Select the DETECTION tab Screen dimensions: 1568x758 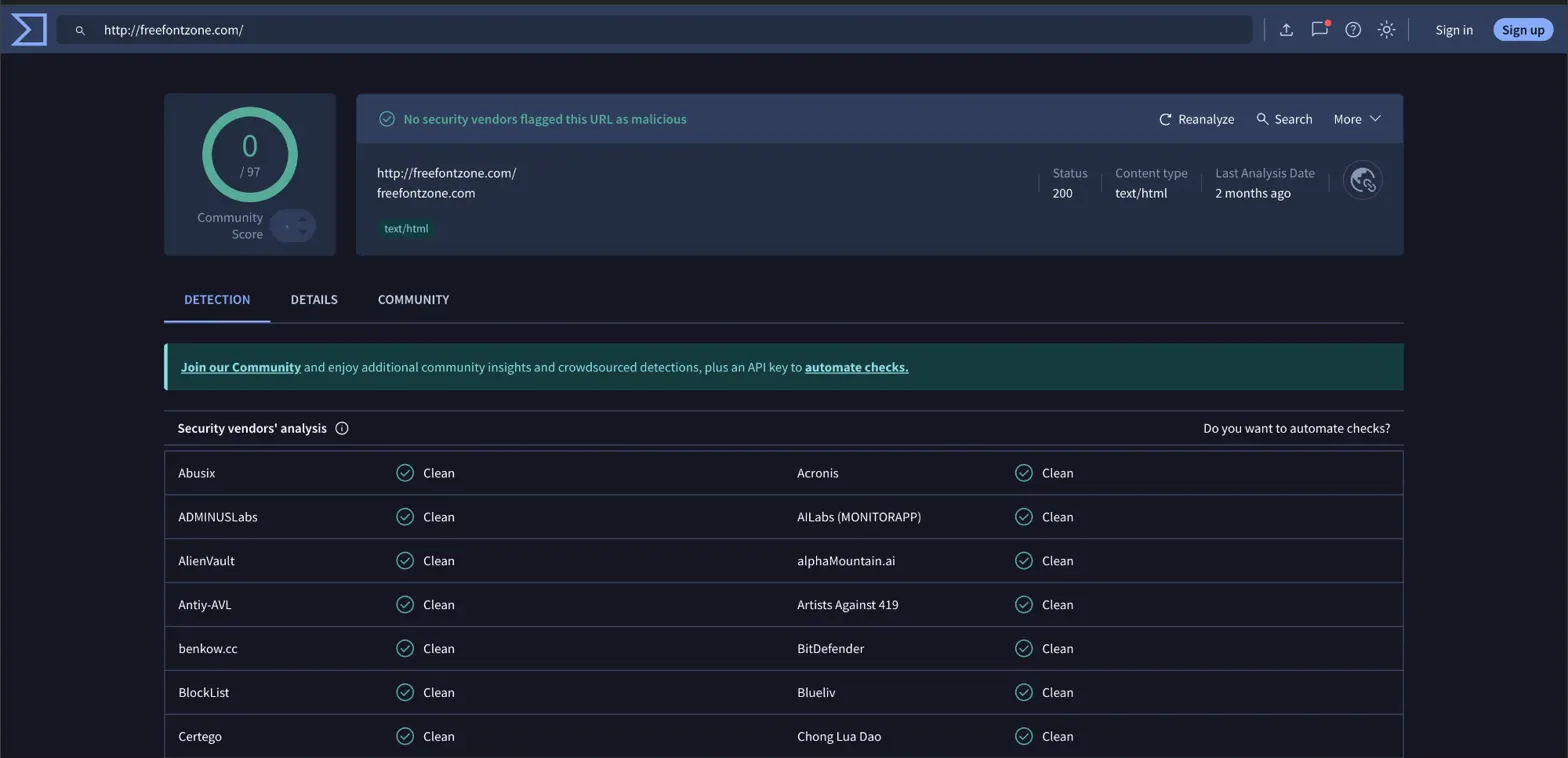pos(217,300)
